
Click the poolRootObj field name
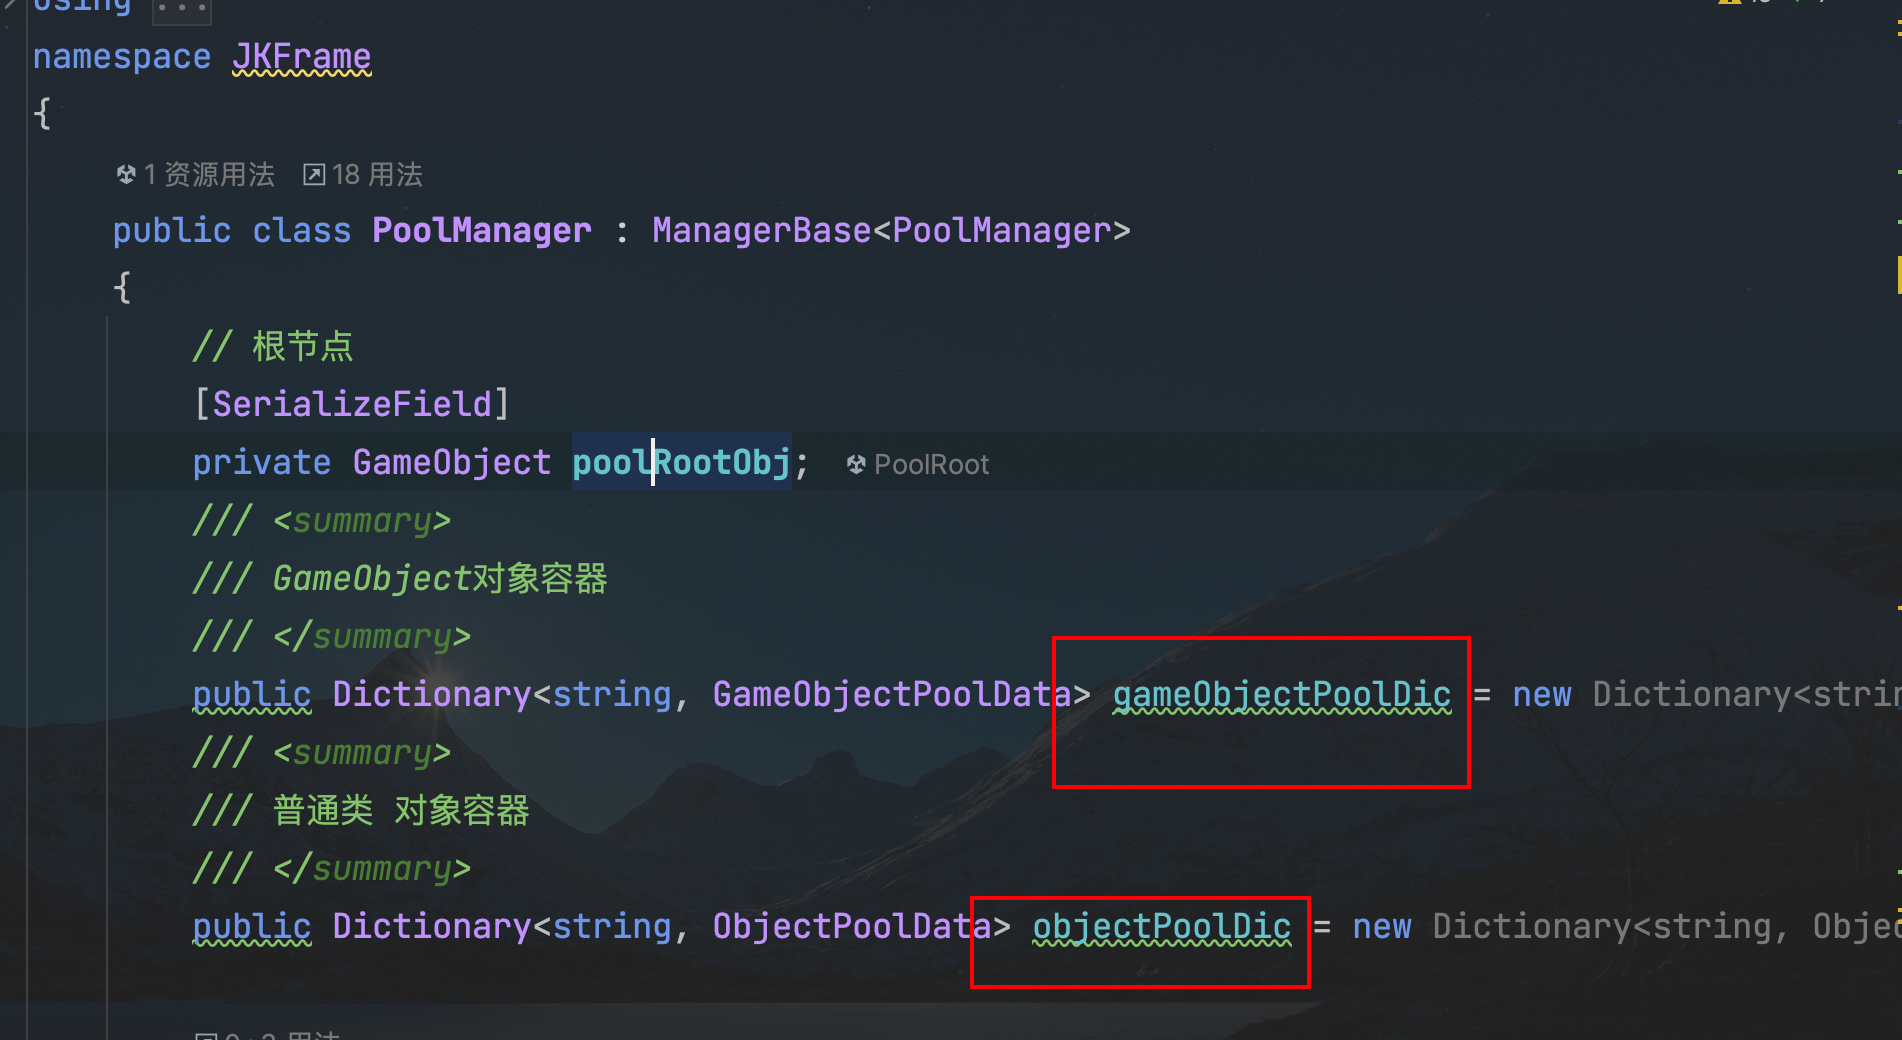(x=681, y=462)
